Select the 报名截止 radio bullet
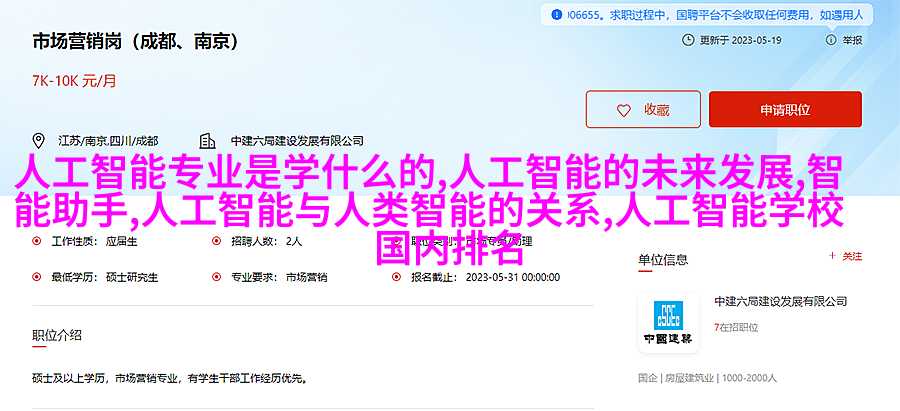 pos(396,277)
